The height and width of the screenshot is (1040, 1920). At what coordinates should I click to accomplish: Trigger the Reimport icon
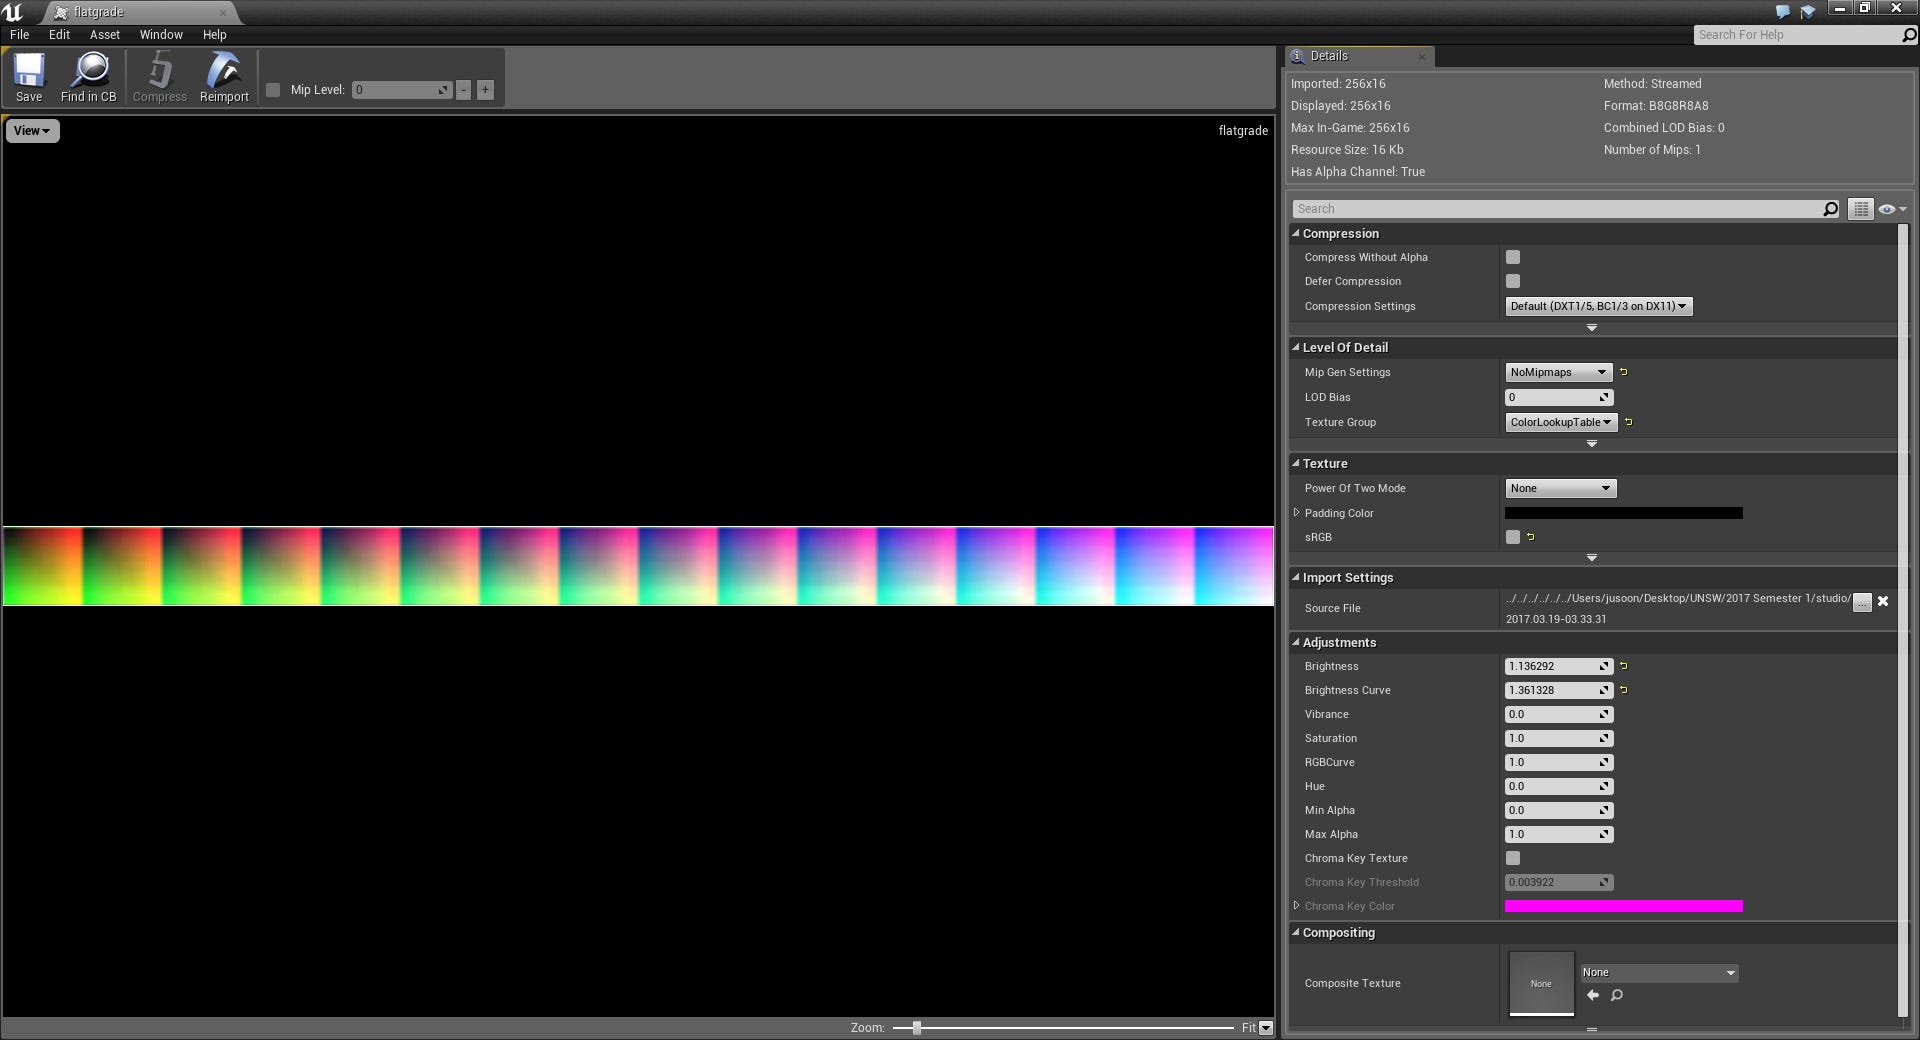pos(223,77)
